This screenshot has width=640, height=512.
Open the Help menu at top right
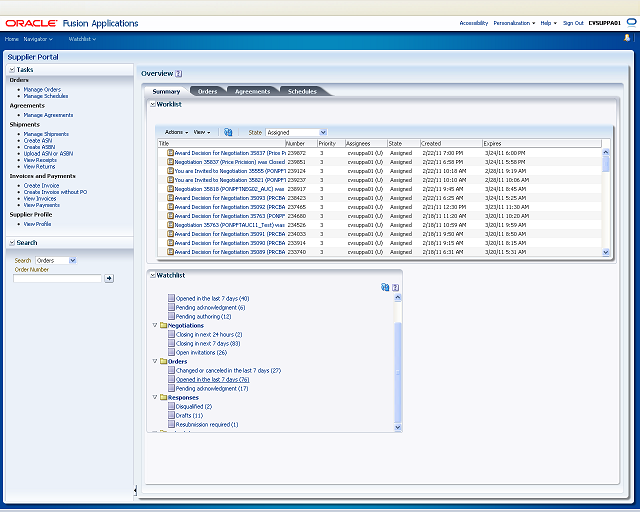pyautogui.click(x=549, y=23)
